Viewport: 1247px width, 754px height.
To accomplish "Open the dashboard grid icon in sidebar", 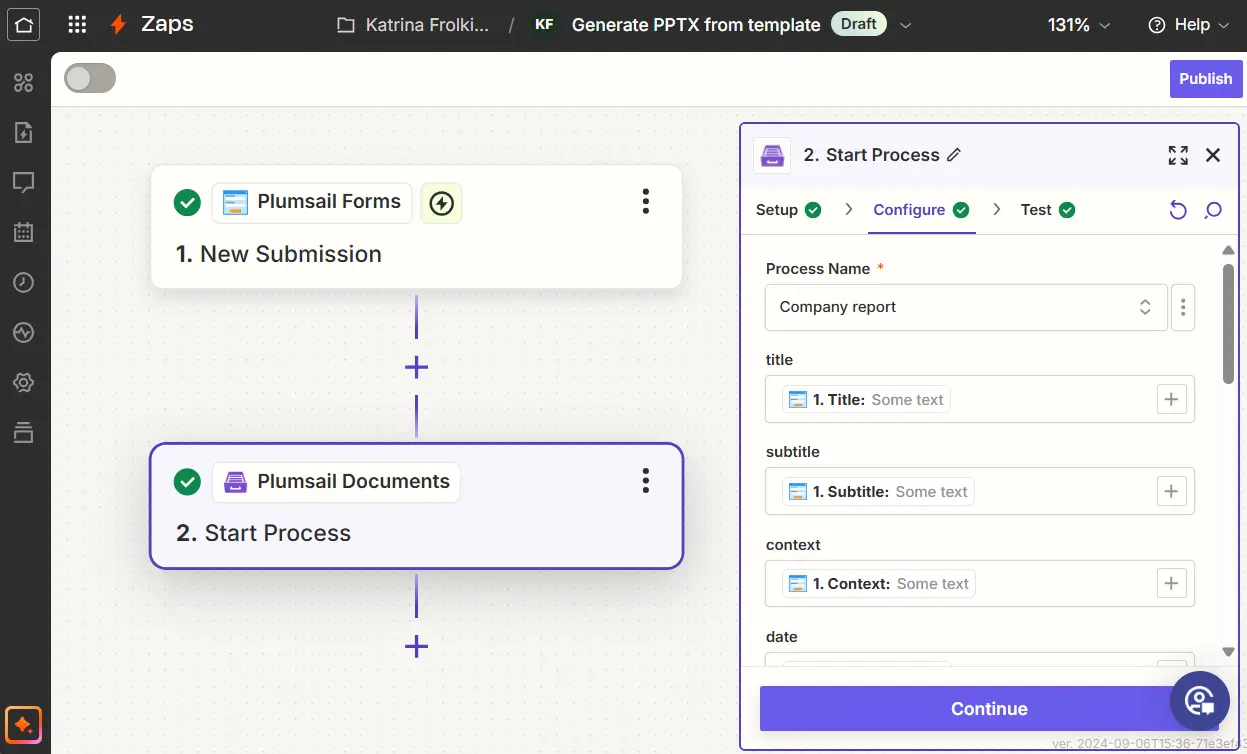I will coord(24,83).
